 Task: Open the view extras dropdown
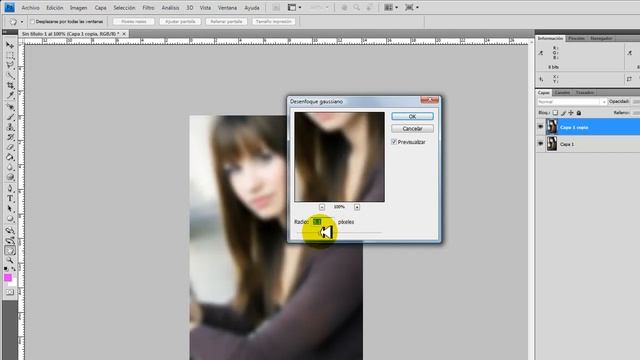[x=294, y=7]
